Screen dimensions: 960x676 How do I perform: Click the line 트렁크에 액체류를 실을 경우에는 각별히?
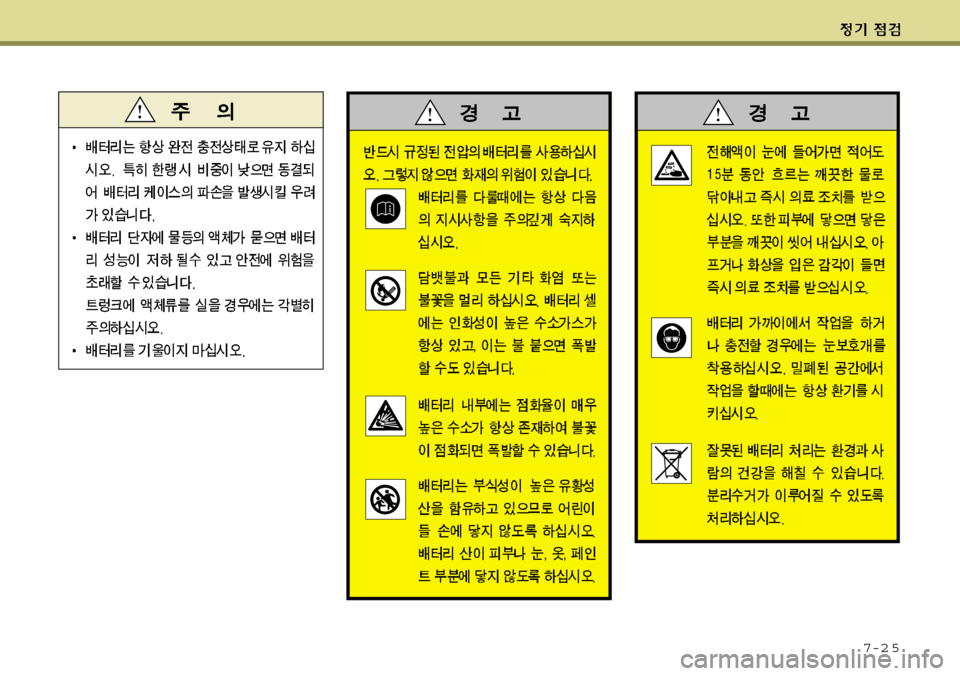tap(200, 305)
